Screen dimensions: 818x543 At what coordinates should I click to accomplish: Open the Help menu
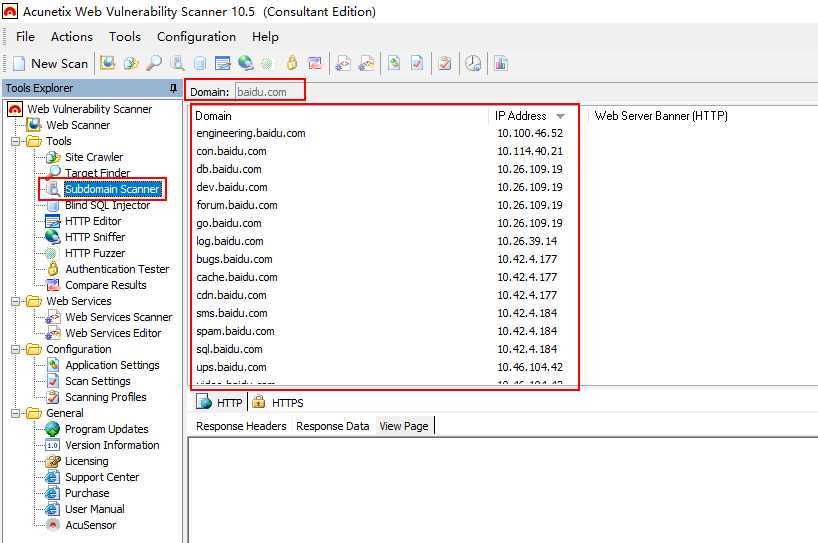(265, 37)
